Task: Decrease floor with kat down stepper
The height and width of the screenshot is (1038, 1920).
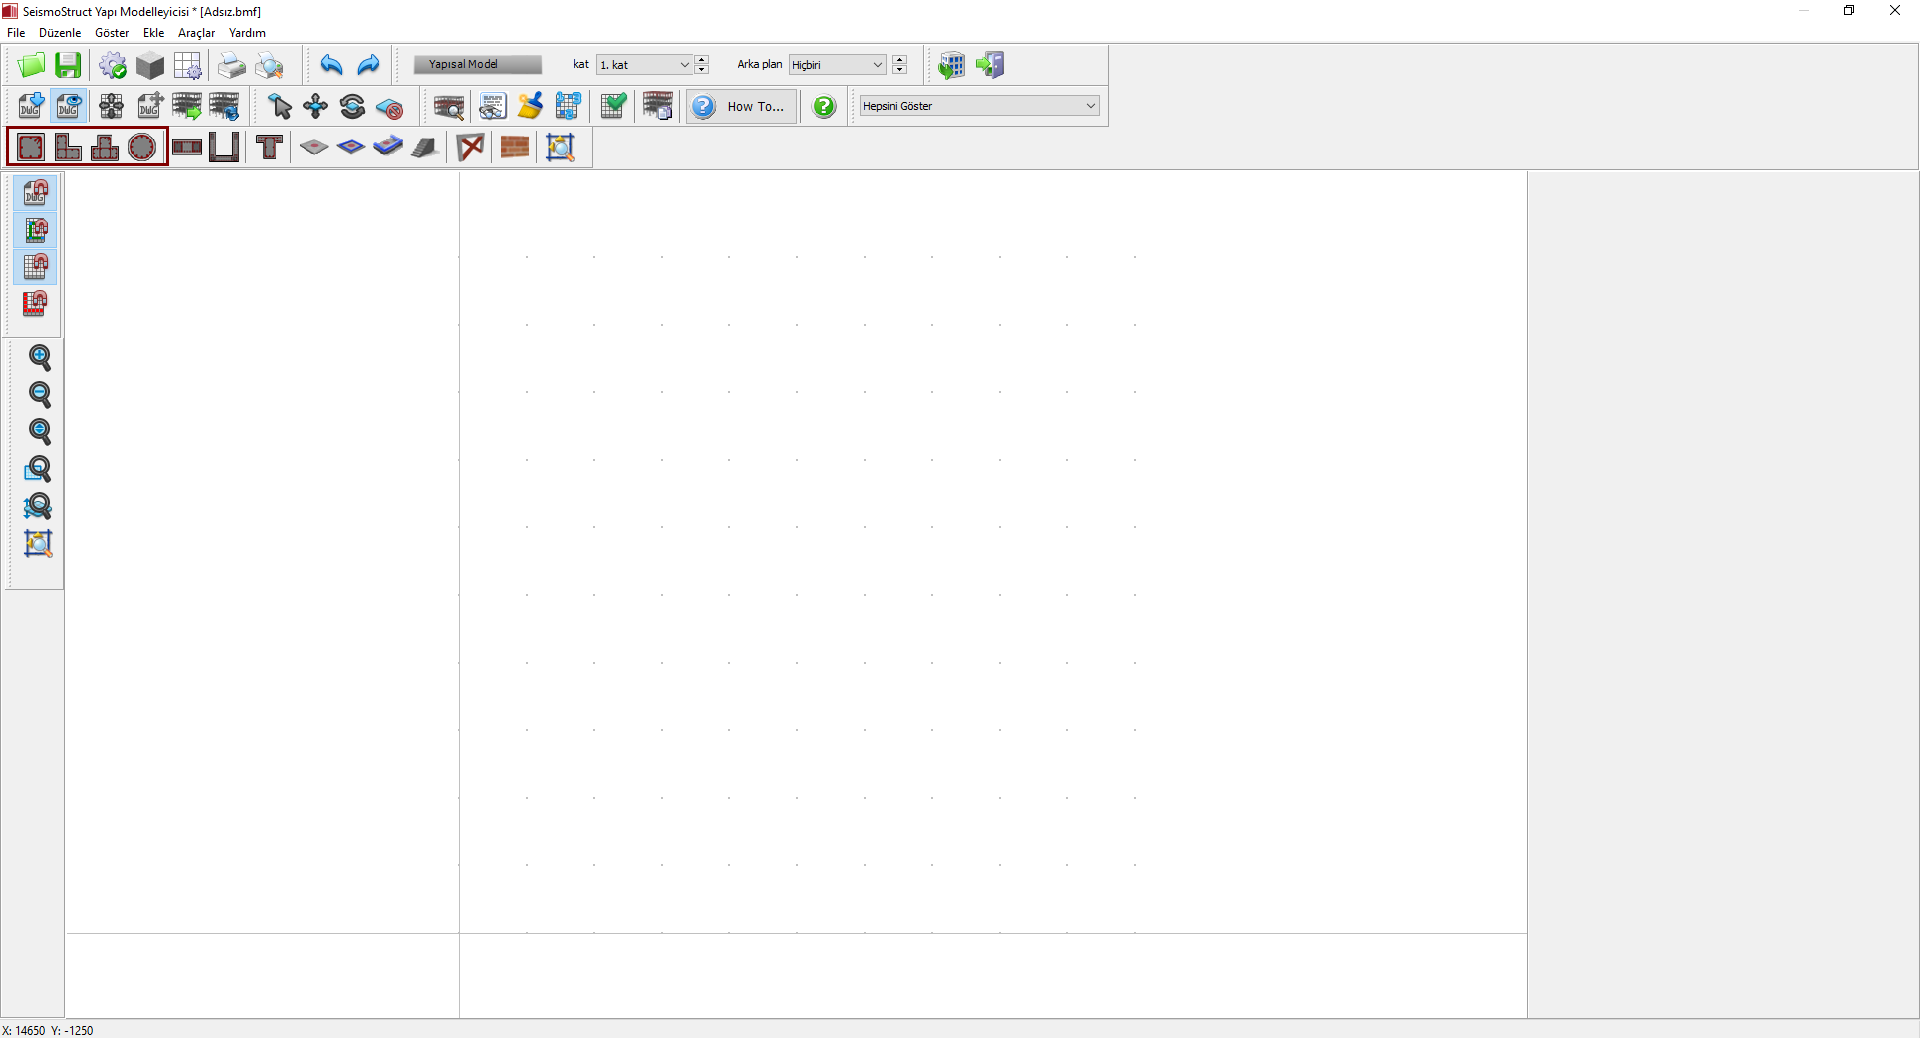Action: [702, 70]
